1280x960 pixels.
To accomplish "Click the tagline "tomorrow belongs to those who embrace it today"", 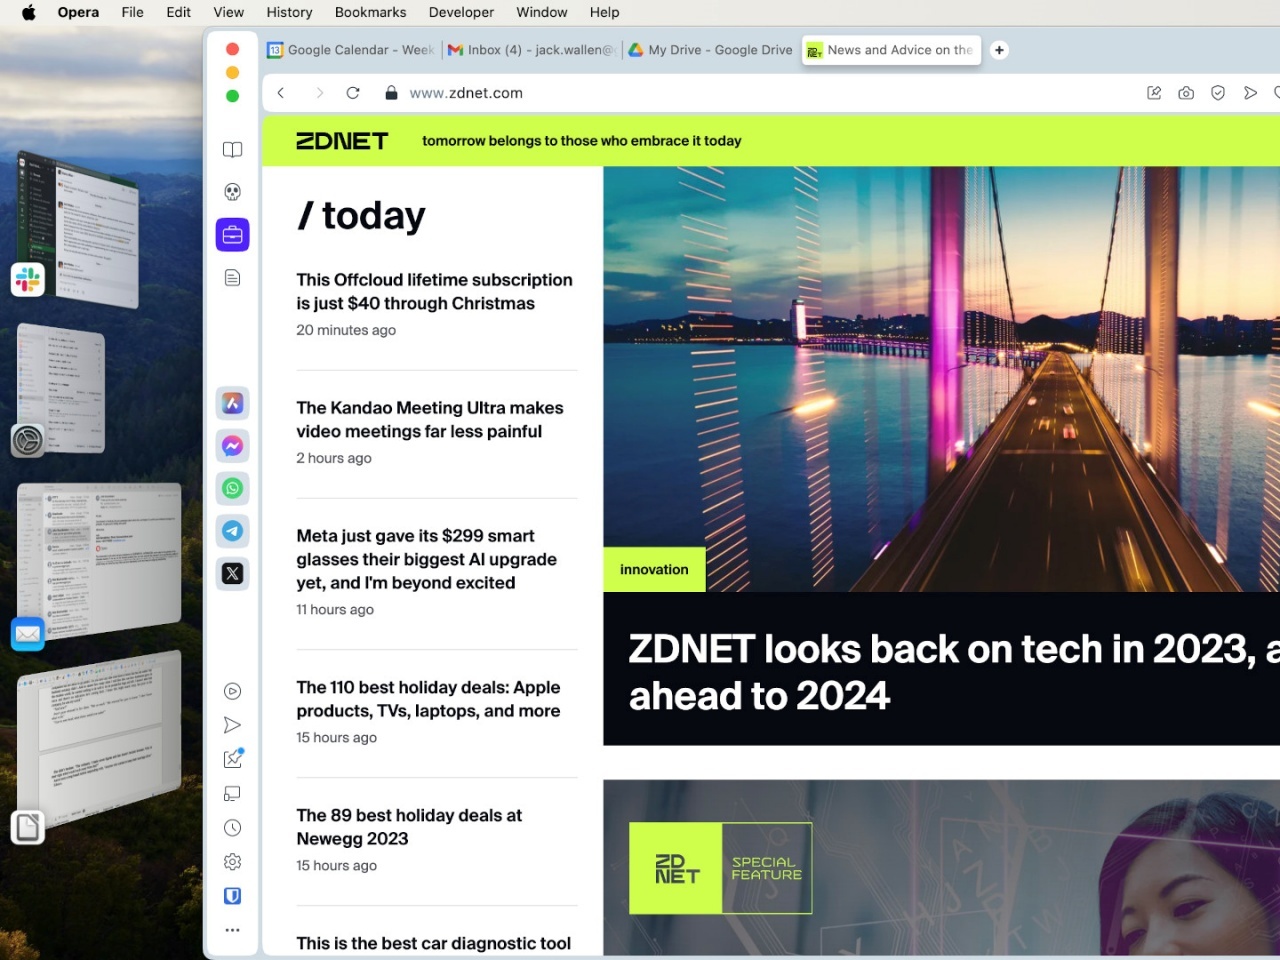I will (x=582, y=141).
